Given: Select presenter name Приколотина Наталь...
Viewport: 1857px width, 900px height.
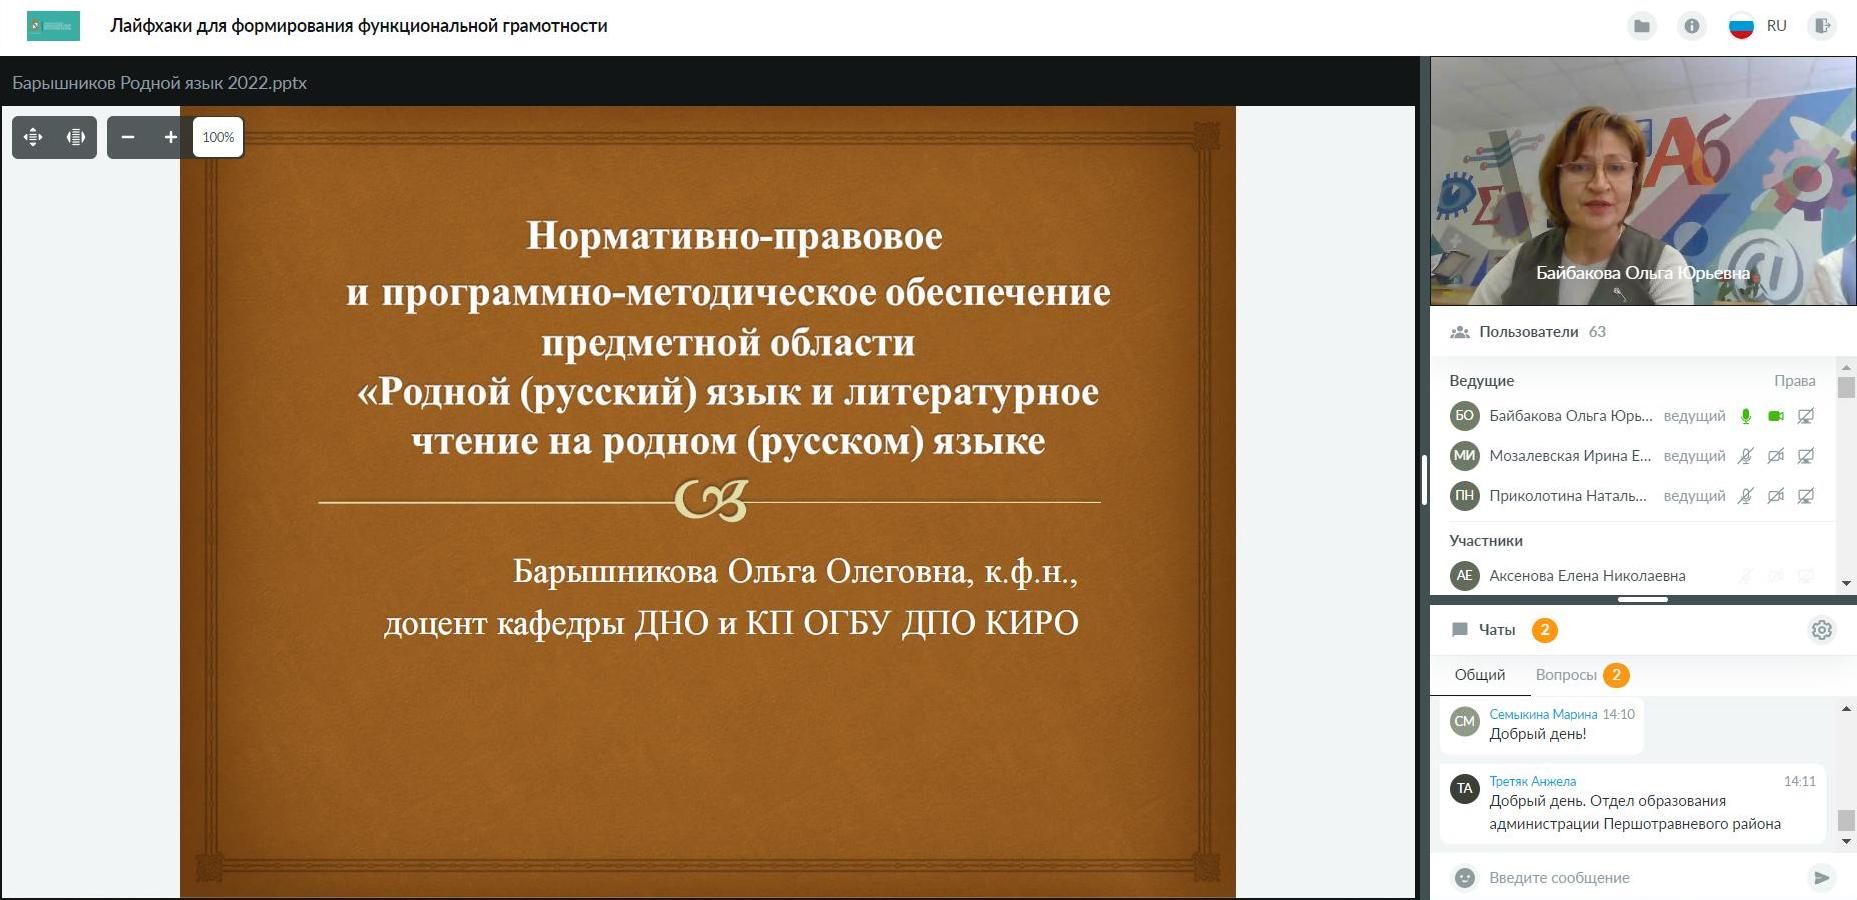Looking at the screenshot, I should [1568, 496].
